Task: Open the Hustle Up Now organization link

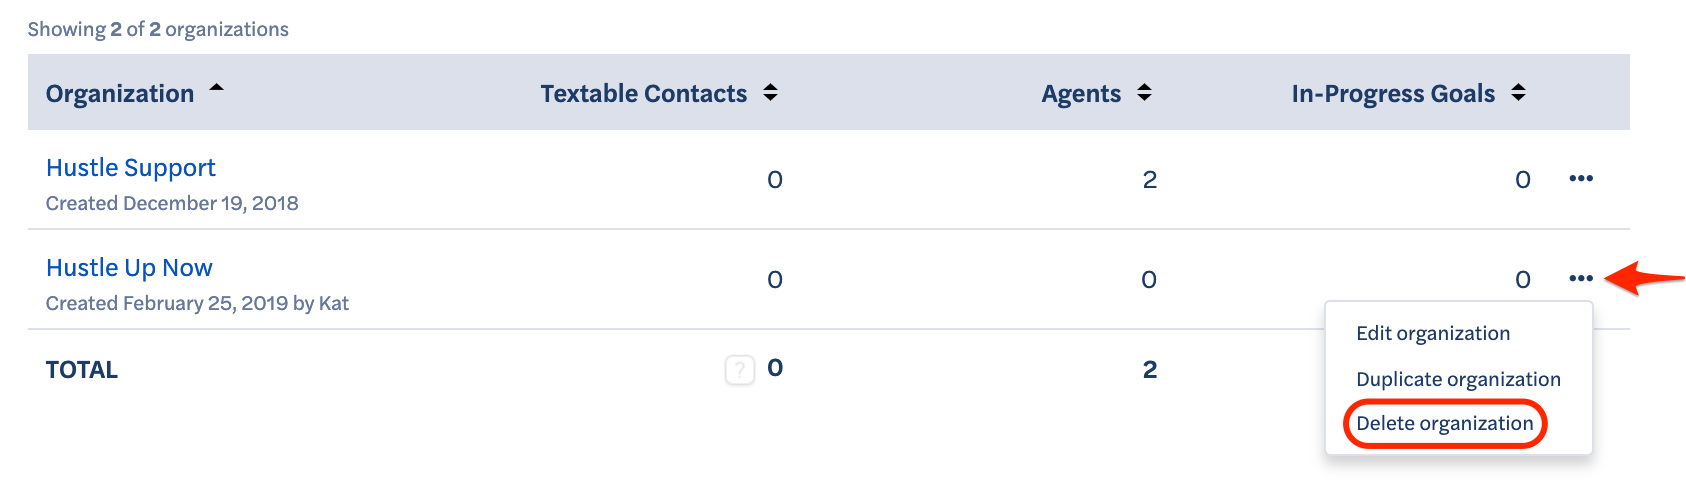Action: click(x=129, y=268)
